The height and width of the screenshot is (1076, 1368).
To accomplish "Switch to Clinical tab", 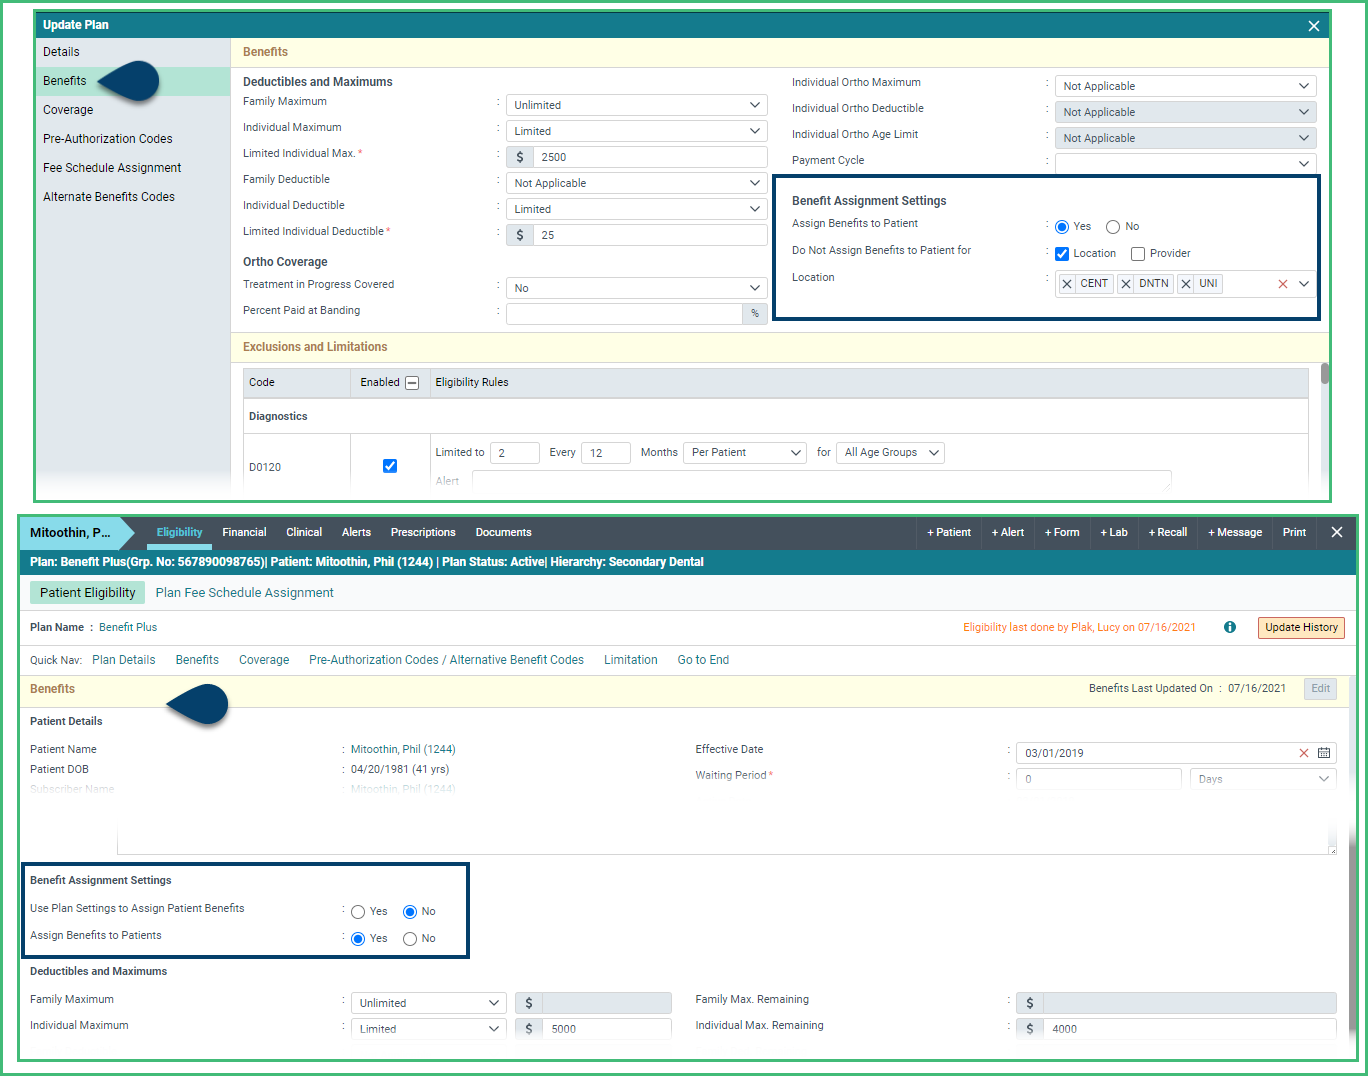I will click(304, 532).
